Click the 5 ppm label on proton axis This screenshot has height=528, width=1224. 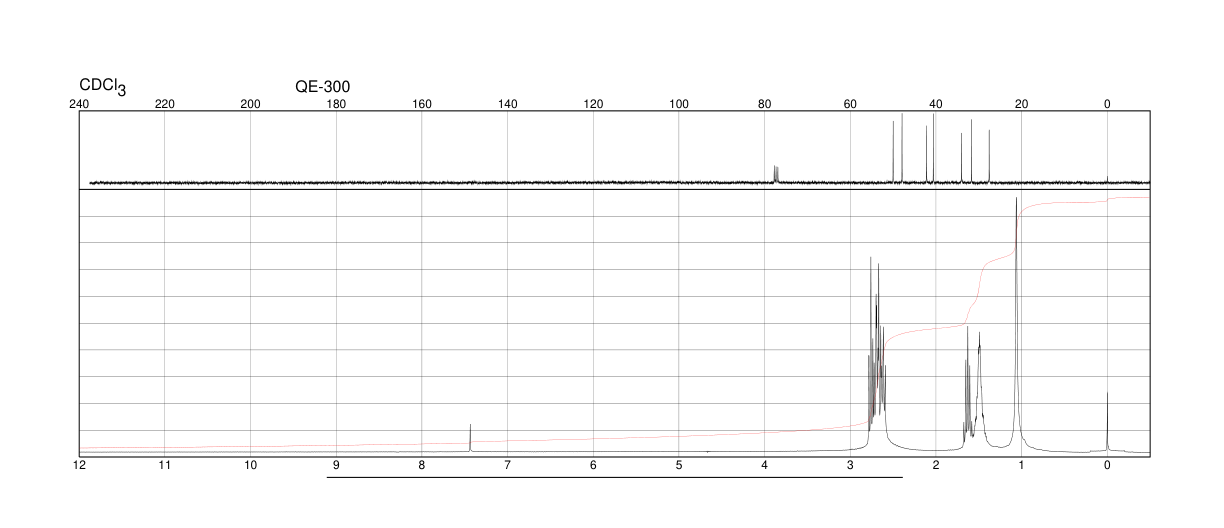pos(679,465)
